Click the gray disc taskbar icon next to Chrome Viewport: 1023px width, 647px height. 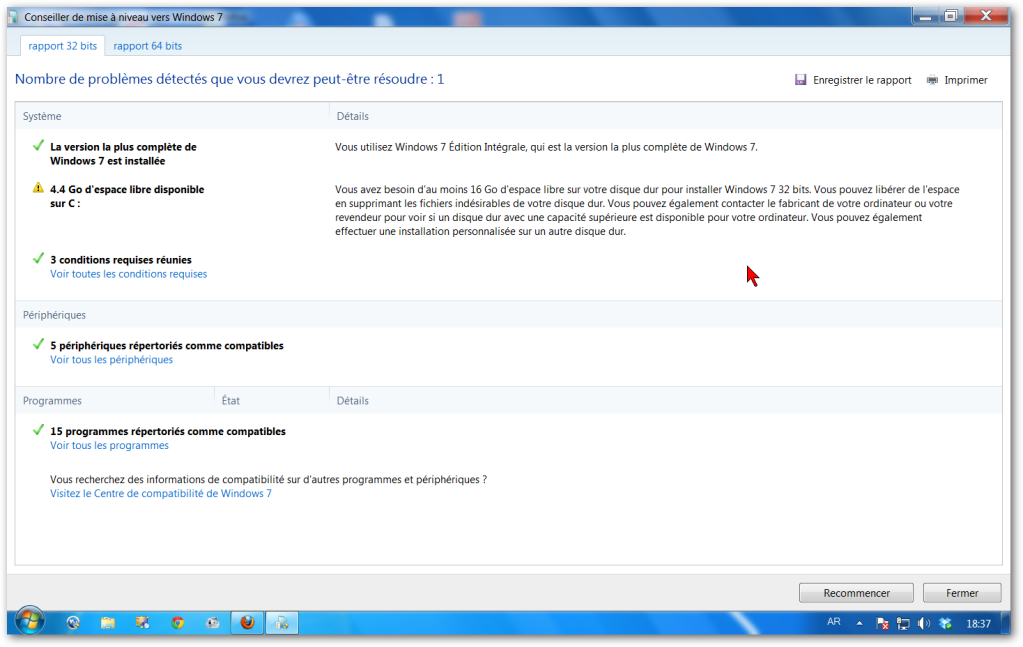tap(213, 623)
